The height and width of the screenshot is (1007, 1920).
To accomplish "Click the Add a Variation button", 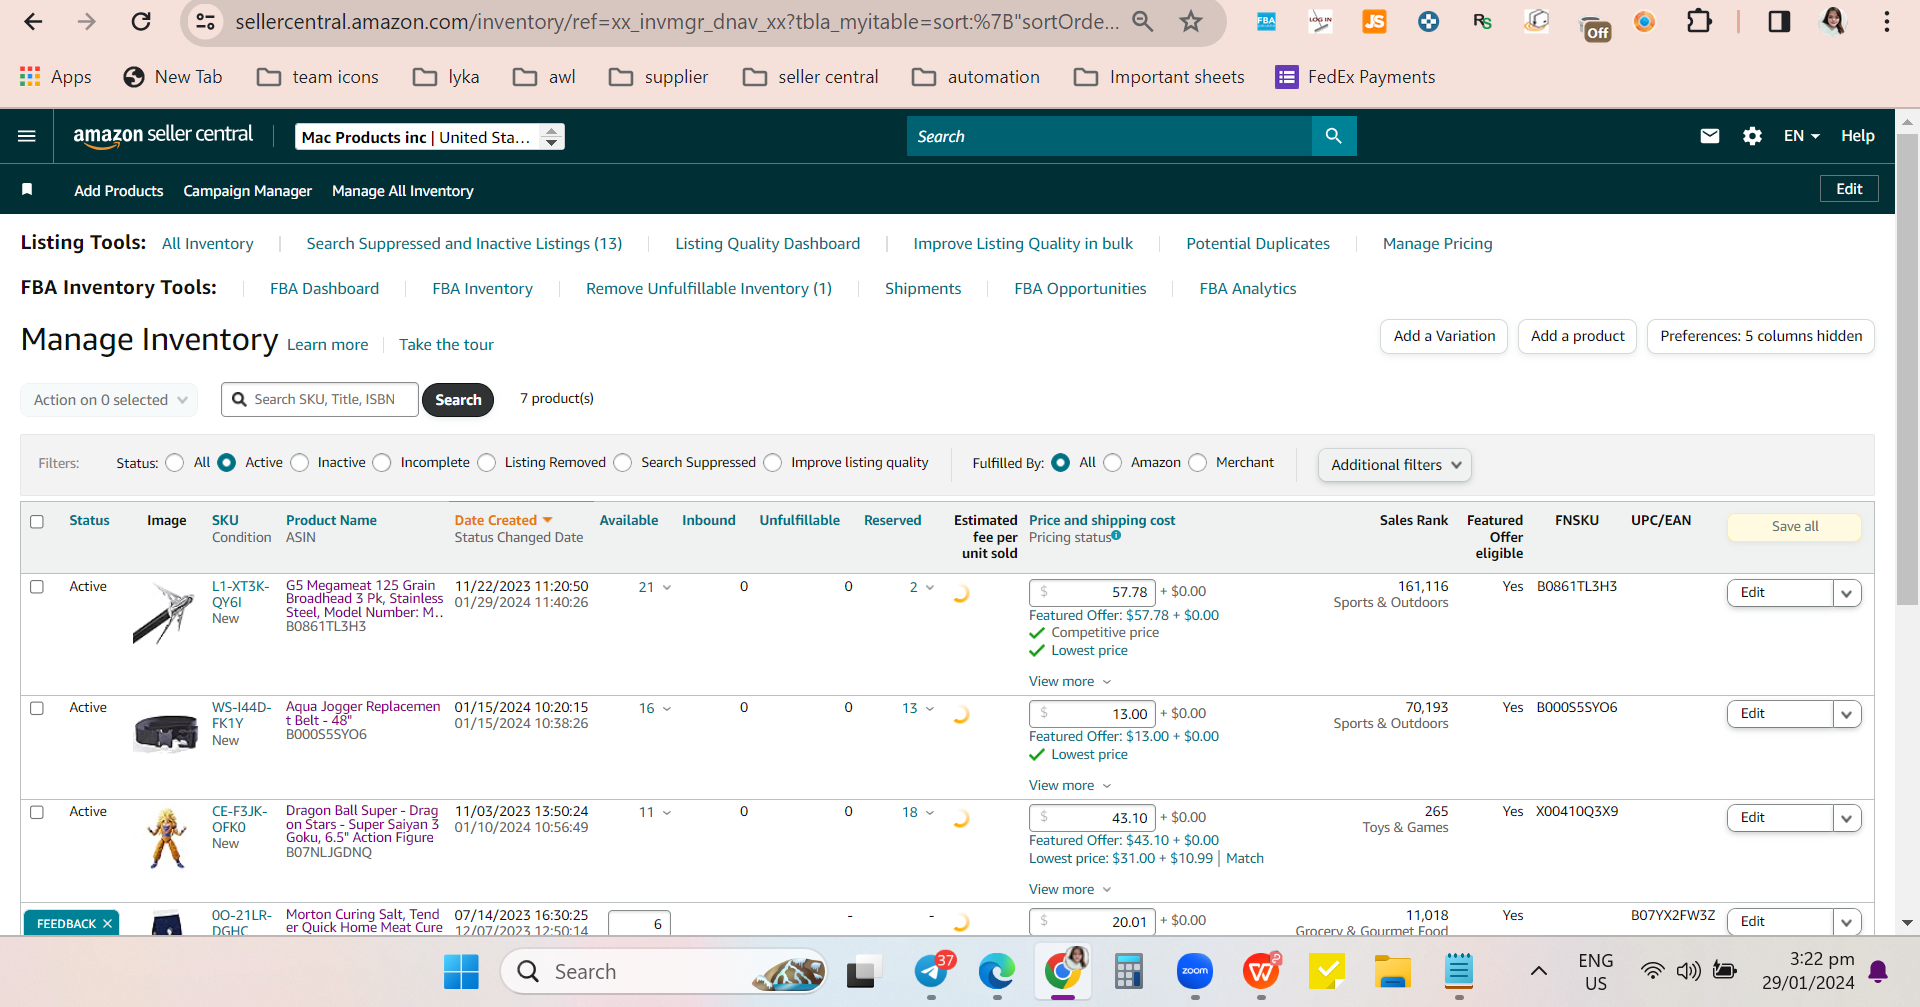I will tap(1445, 337).
